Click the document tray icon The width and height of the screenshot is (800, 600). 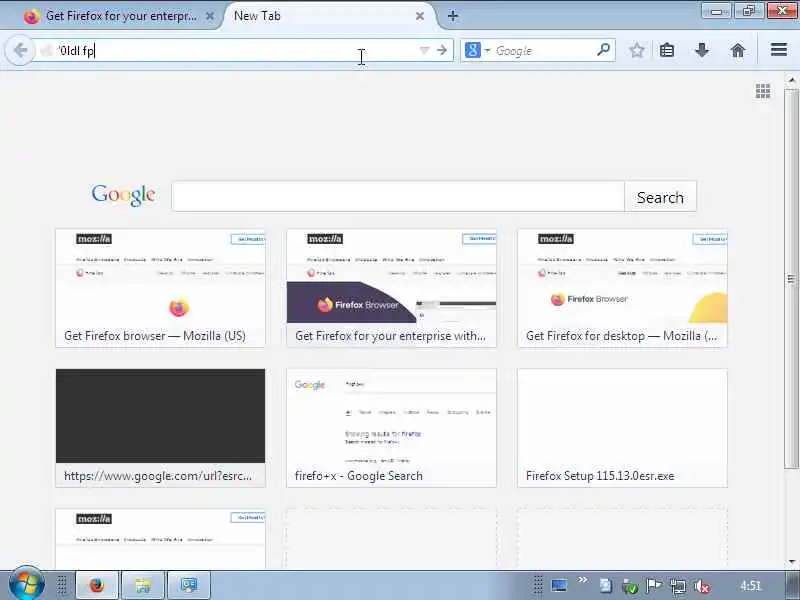click(606, 586)
